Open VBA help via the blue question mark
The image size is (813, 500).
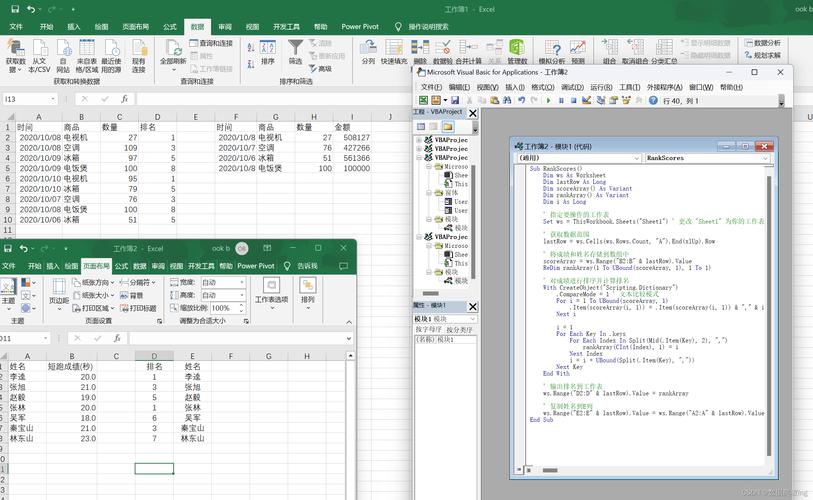pyautogui.click(x=653, y=101)
